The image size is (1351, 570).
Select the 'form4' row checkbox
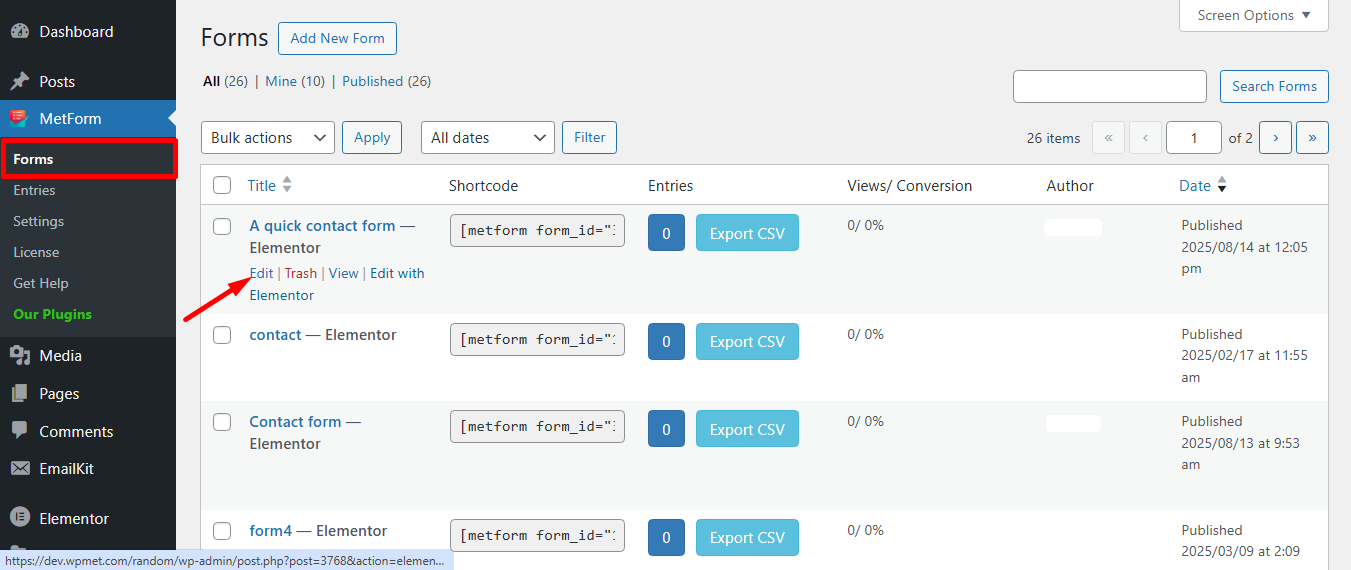pyautogui.click(x=222, y=531)
